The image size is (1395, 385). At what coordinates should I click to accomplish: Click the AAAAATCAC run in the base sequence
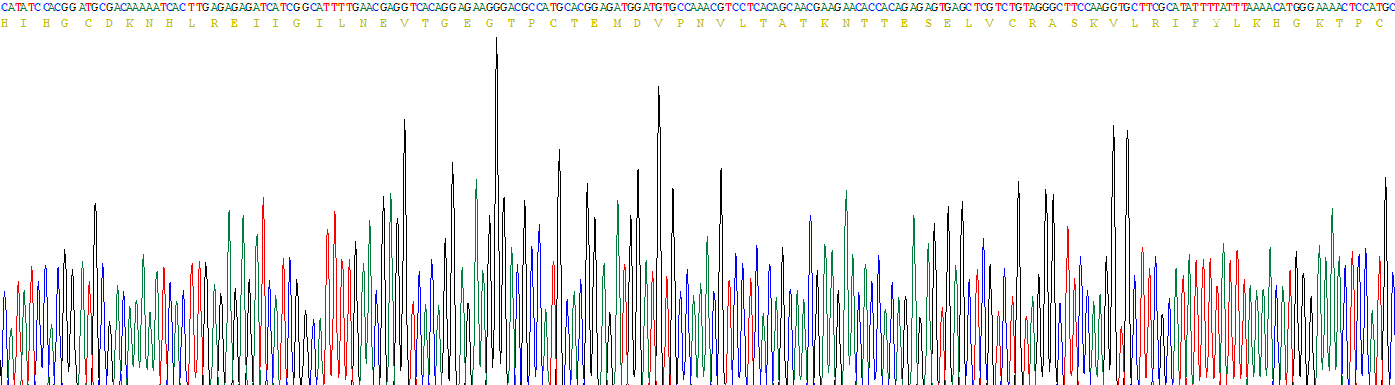coord(156,7)
